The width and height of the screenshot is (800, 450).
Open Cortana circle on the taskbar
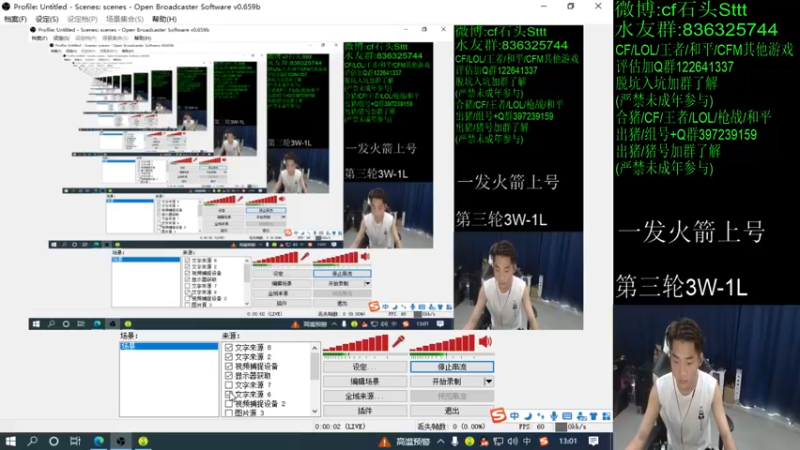click(54, 441)
